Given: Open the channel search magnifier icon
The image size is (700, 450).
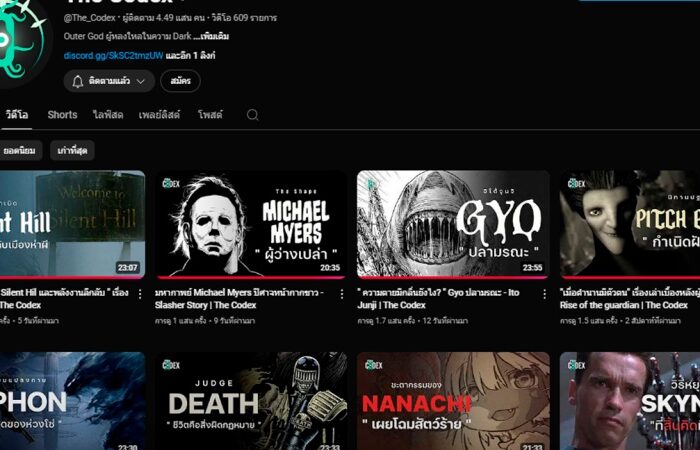Looking at the screenshot, I should point(252,115).
